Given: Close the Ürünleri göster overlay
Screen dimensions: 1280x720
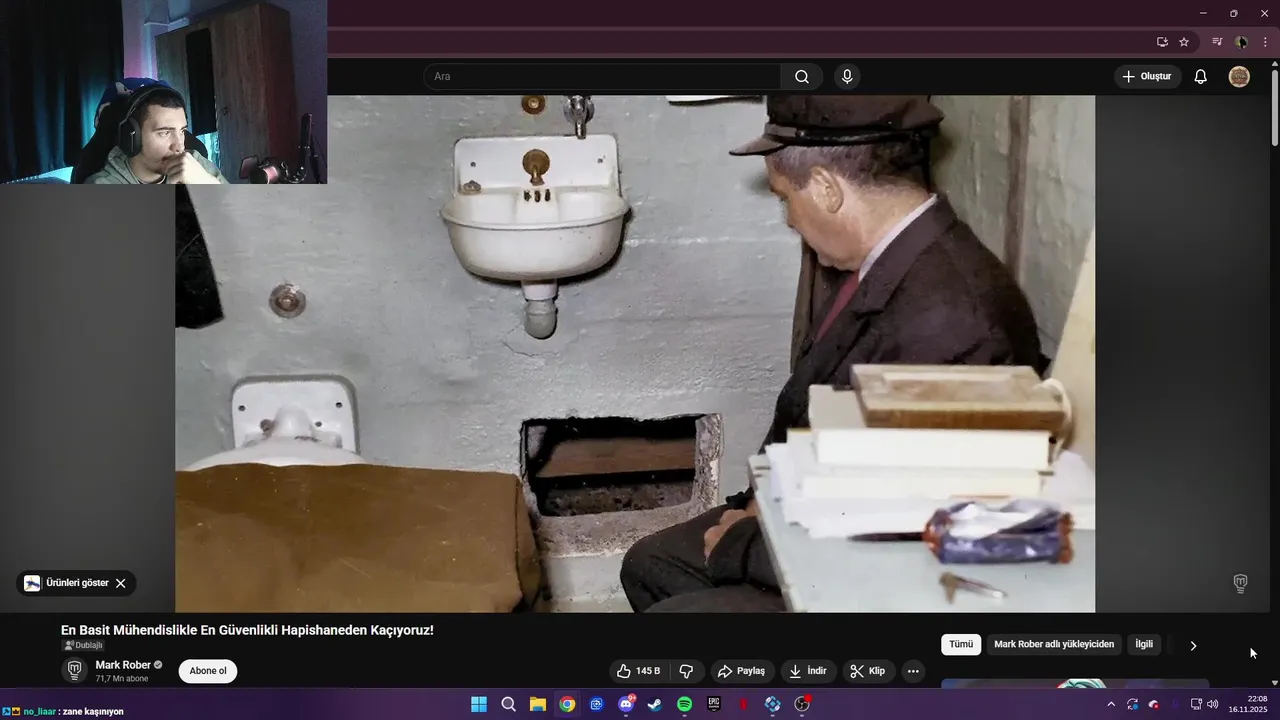Looking at the screenshot, I should click(x=121, y=583).
